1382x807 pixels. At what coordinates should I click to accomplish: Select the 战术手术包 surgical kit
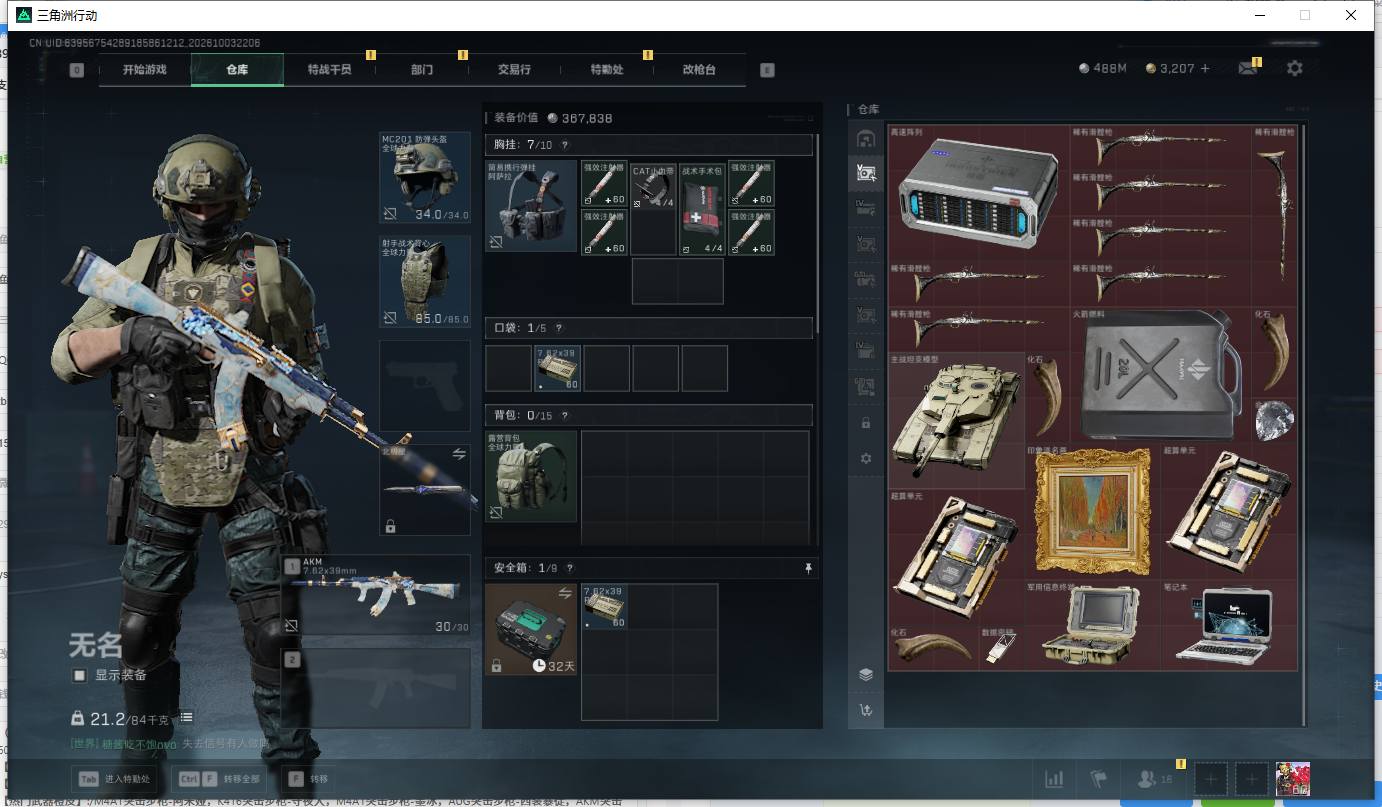[702, 209]
